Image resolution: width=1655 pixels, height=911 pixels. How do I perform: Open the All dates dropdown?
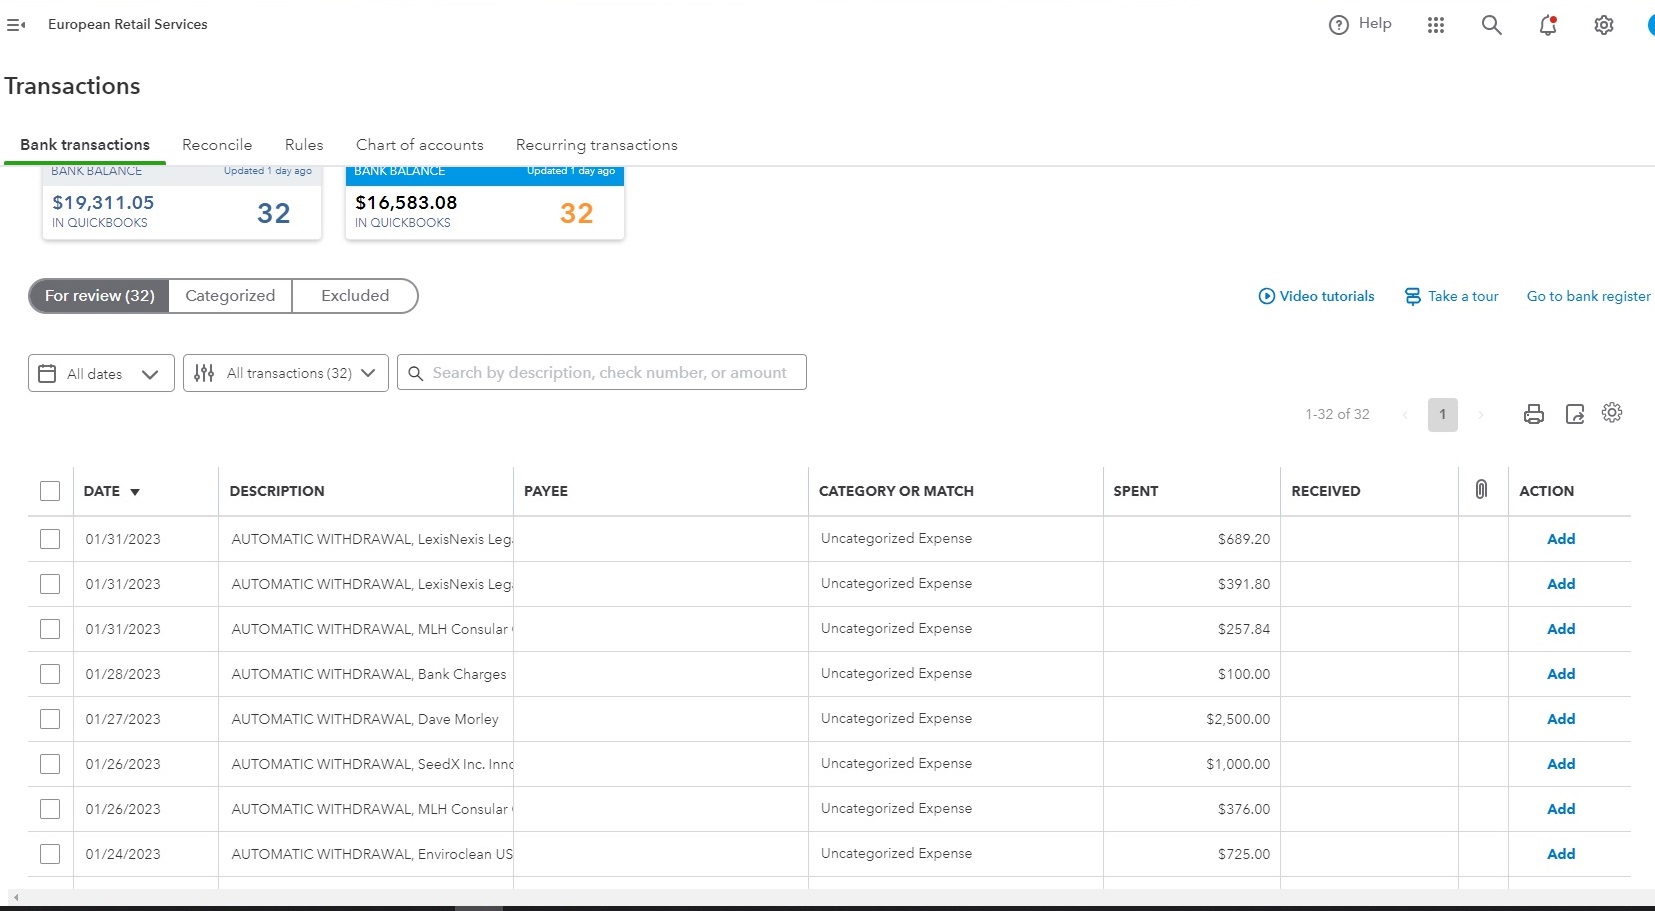coord(101,373)
